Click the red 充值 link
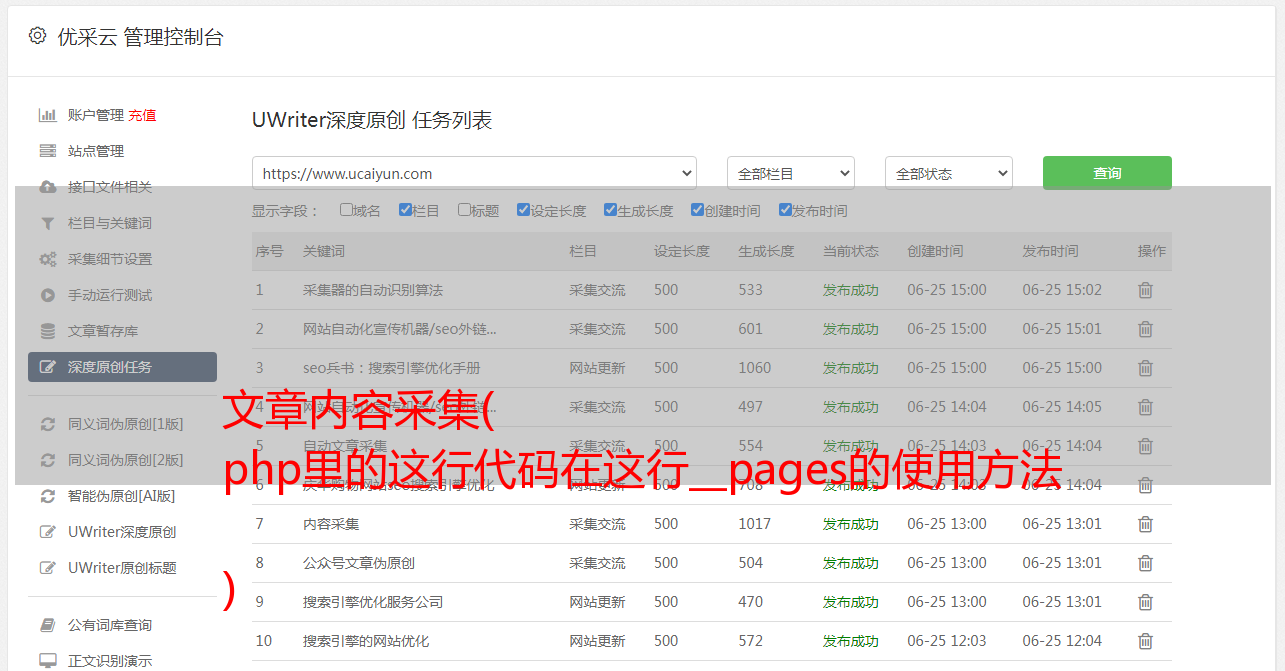The image size is (1285, 671). 142,115
